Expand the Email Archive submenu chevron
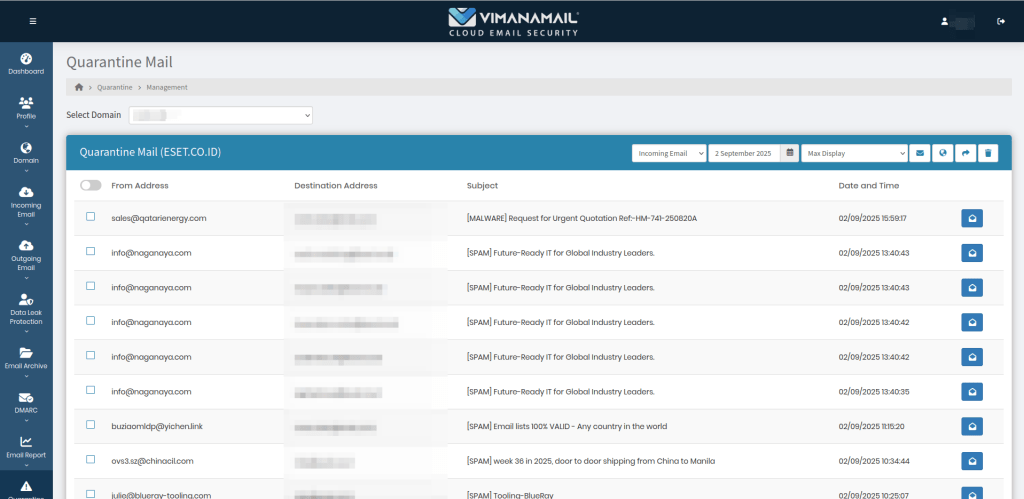This screenshot has height=499, width=1024. [26, 376]
